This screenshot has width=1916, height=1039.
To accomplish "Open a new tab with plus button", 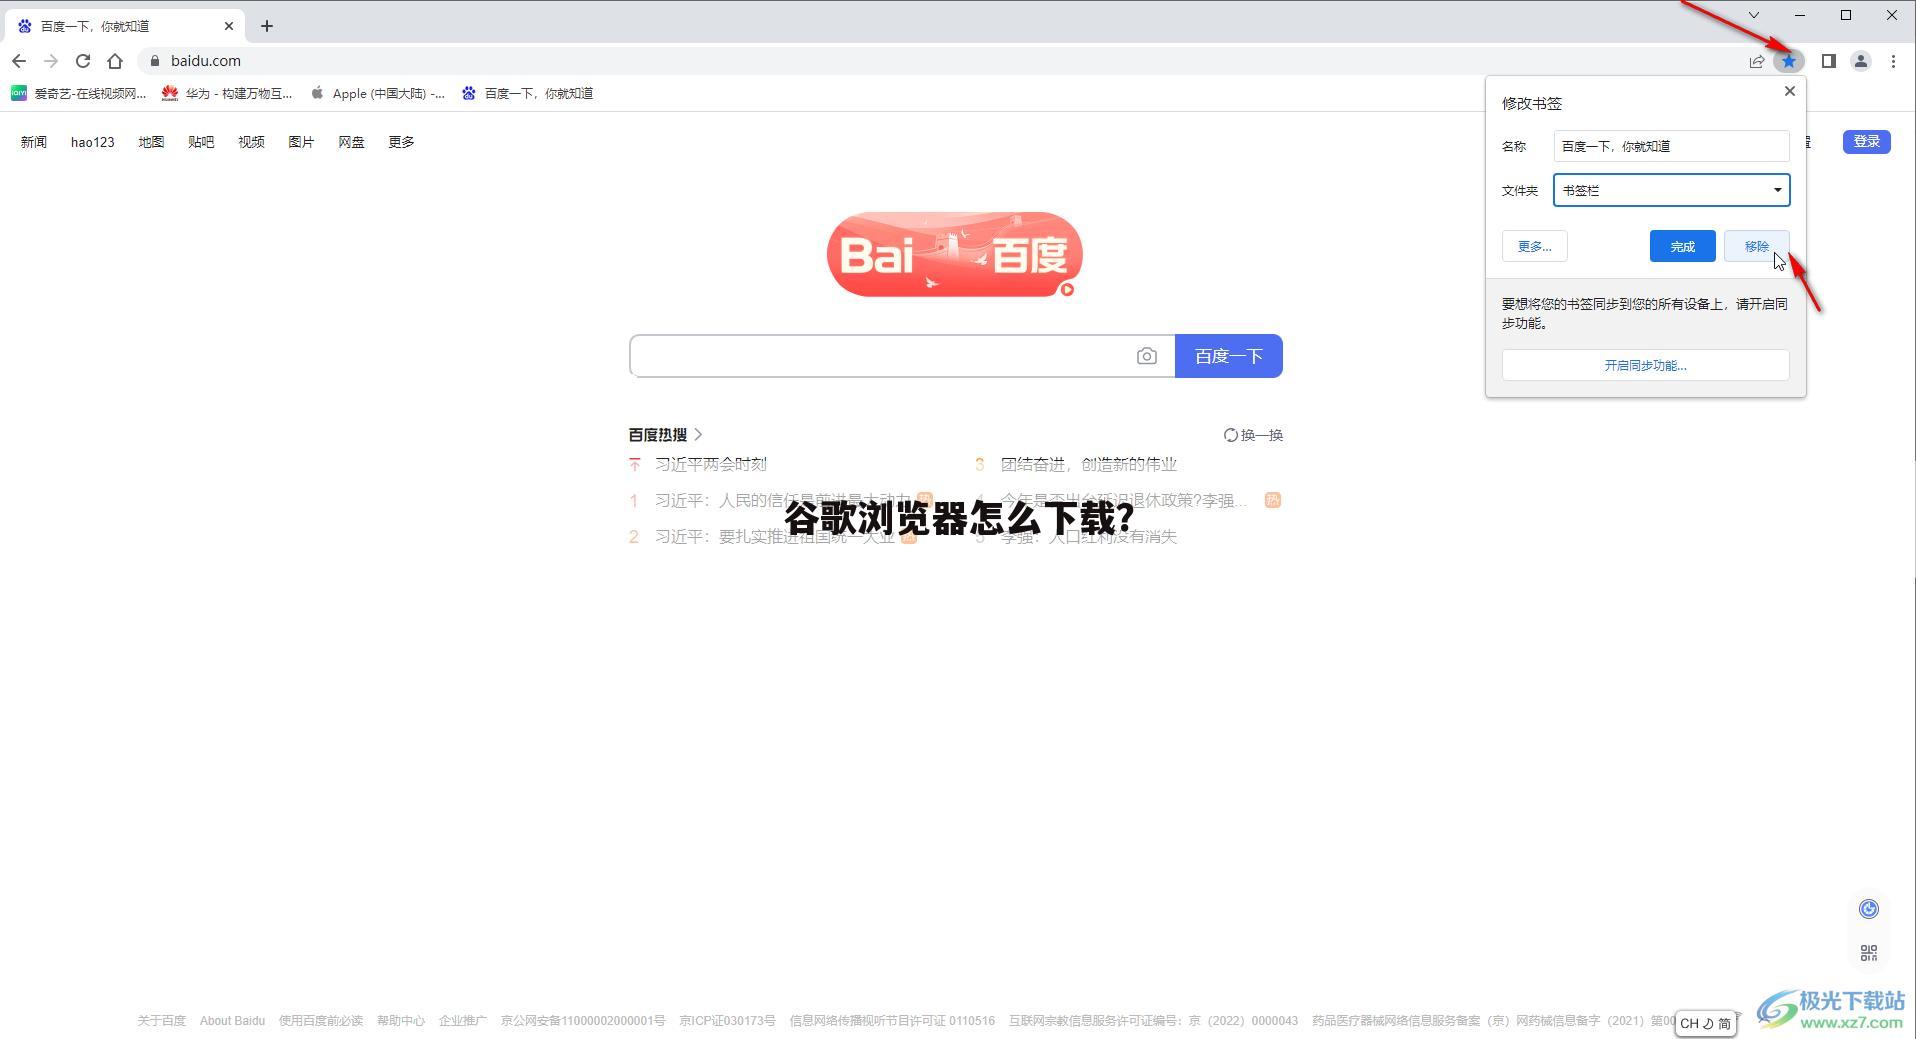I will click(267, 26).
